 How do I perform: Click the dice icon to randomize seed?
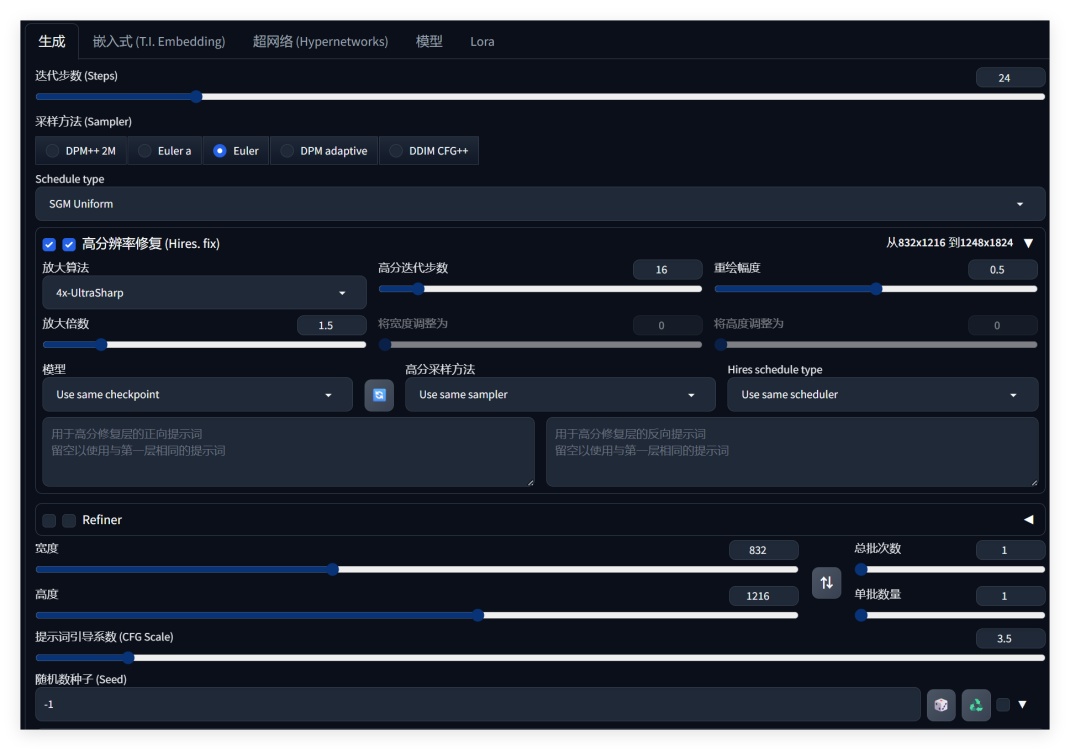click(x=941, y=705)
